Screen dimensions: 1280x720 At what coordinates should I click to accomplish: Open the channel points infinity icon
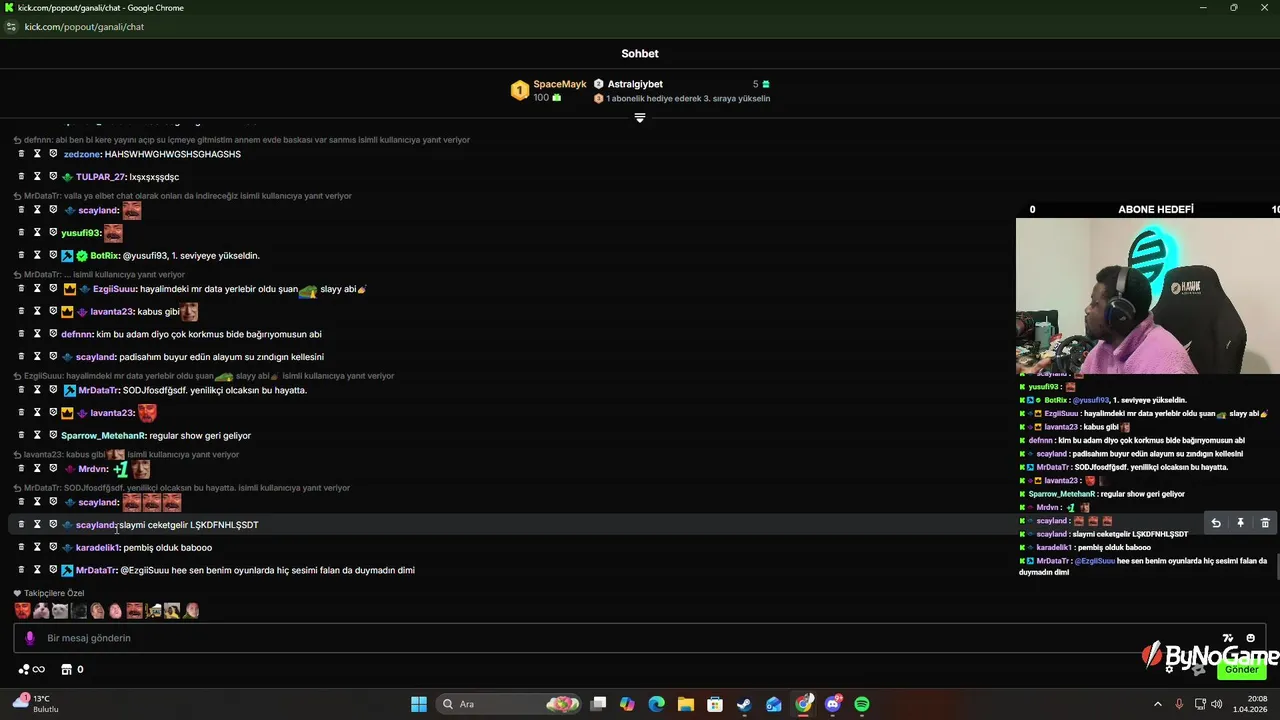[32, 669]
